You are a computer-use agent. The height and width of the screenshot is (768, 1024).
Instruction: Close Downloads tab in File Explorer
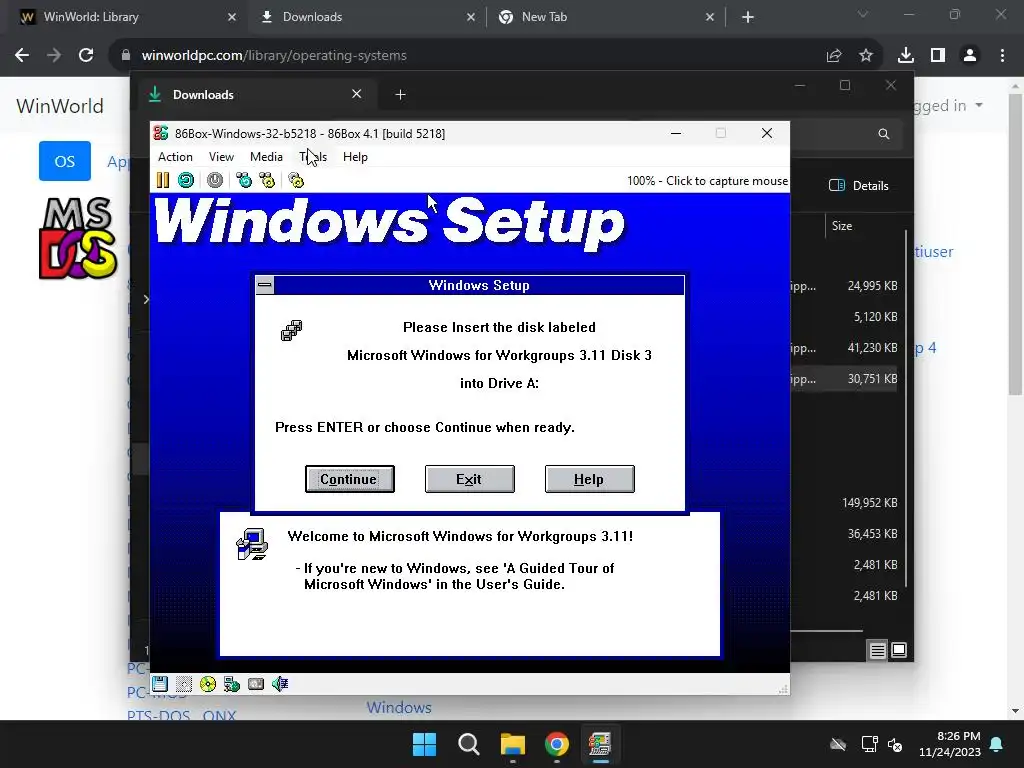point(357,94)
